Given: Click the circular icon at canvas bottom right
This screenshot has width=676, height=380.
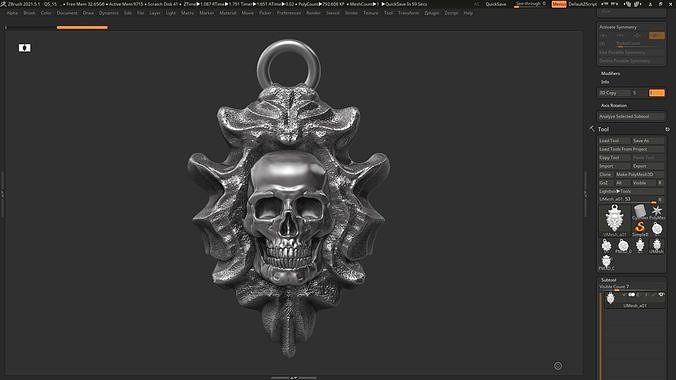Looking at the screenshot, I should (557, 366).
